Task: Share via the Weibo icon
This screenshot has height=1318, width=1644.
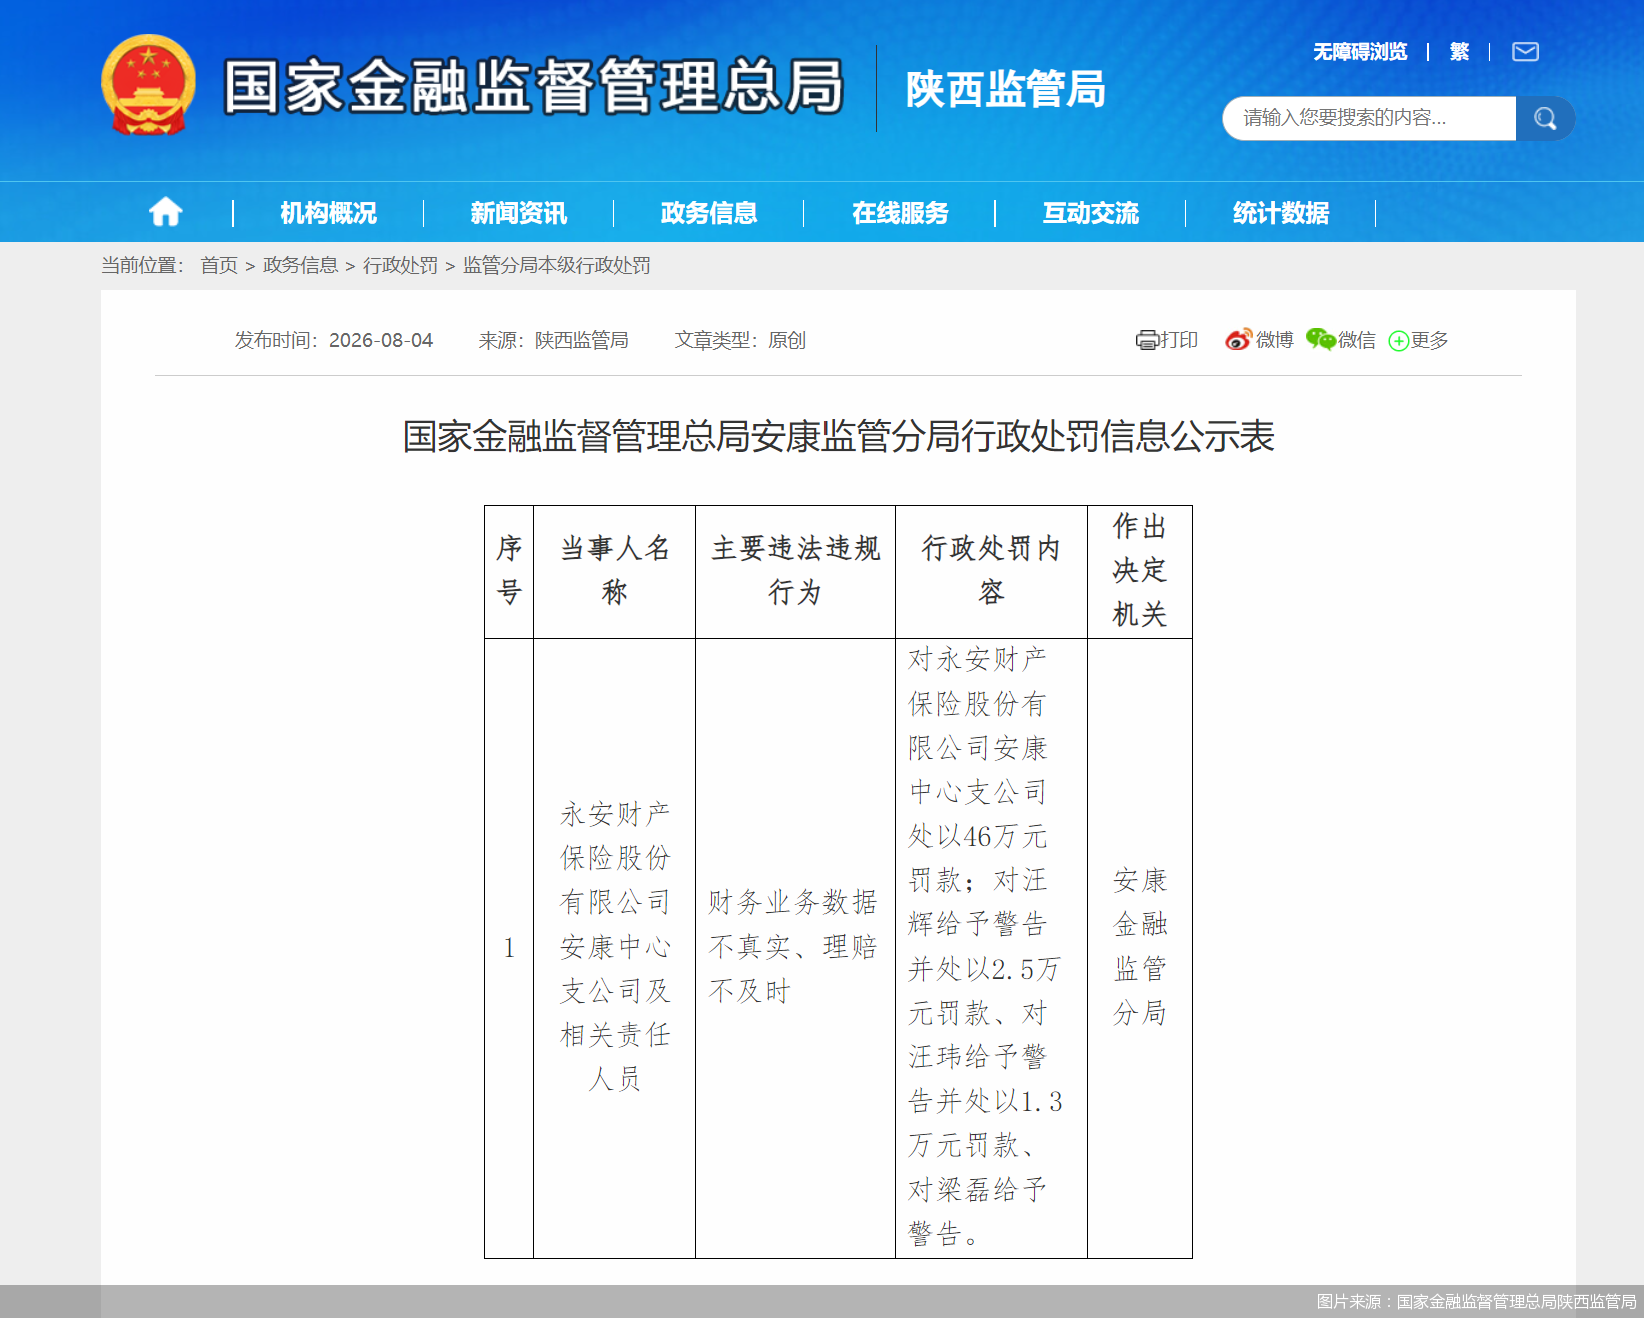Action: (1238, 340)
